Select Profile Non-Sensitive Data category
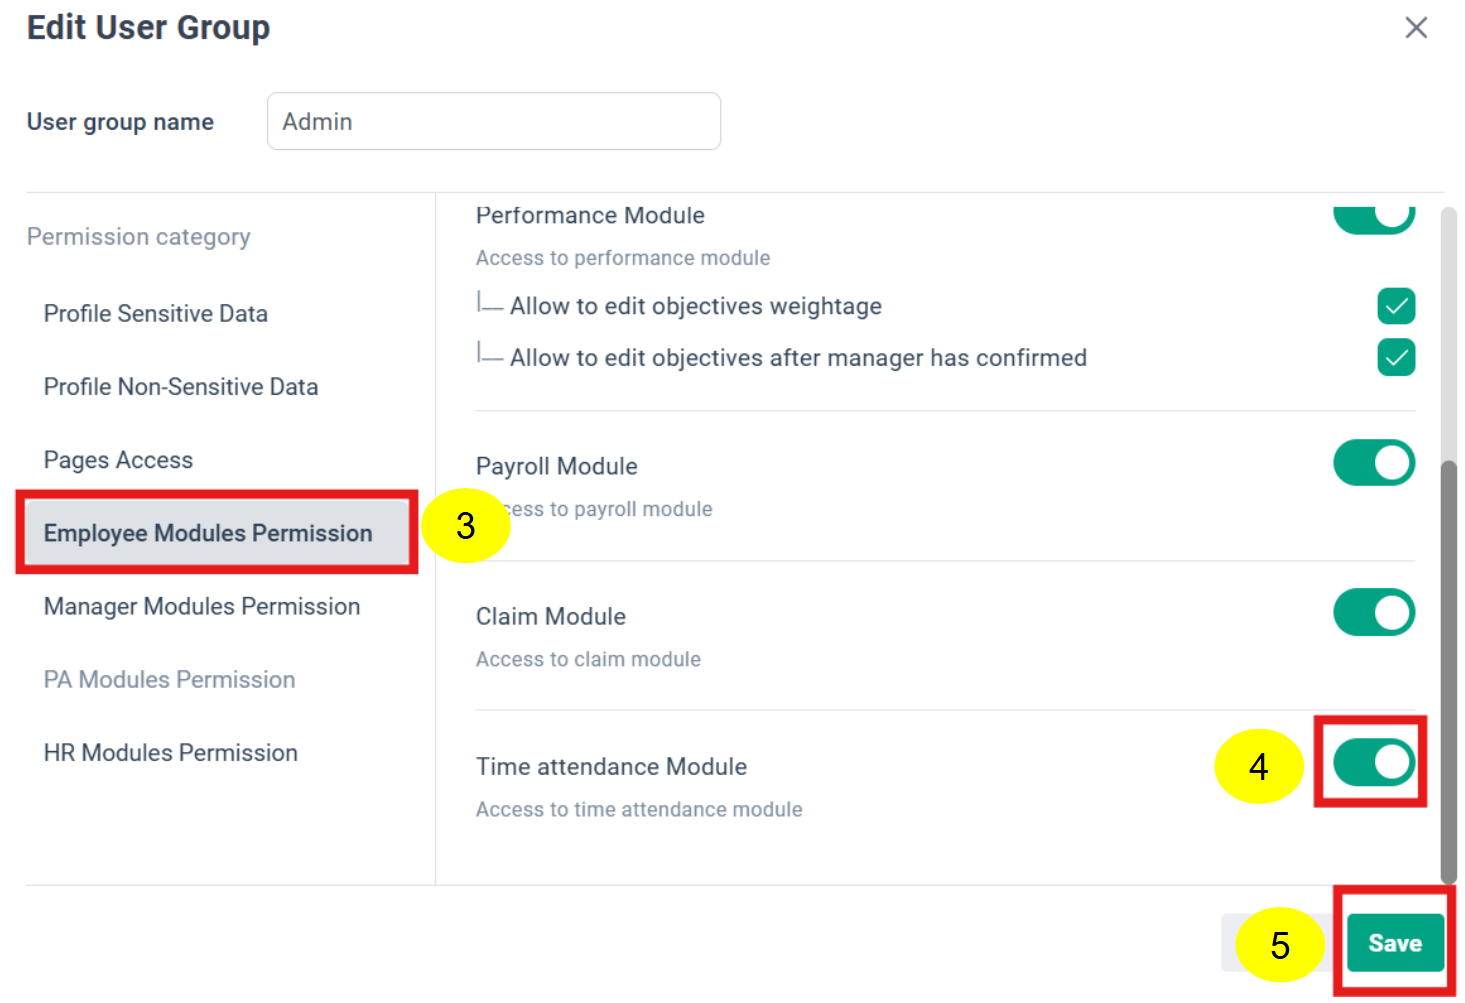 pos(180,386)
